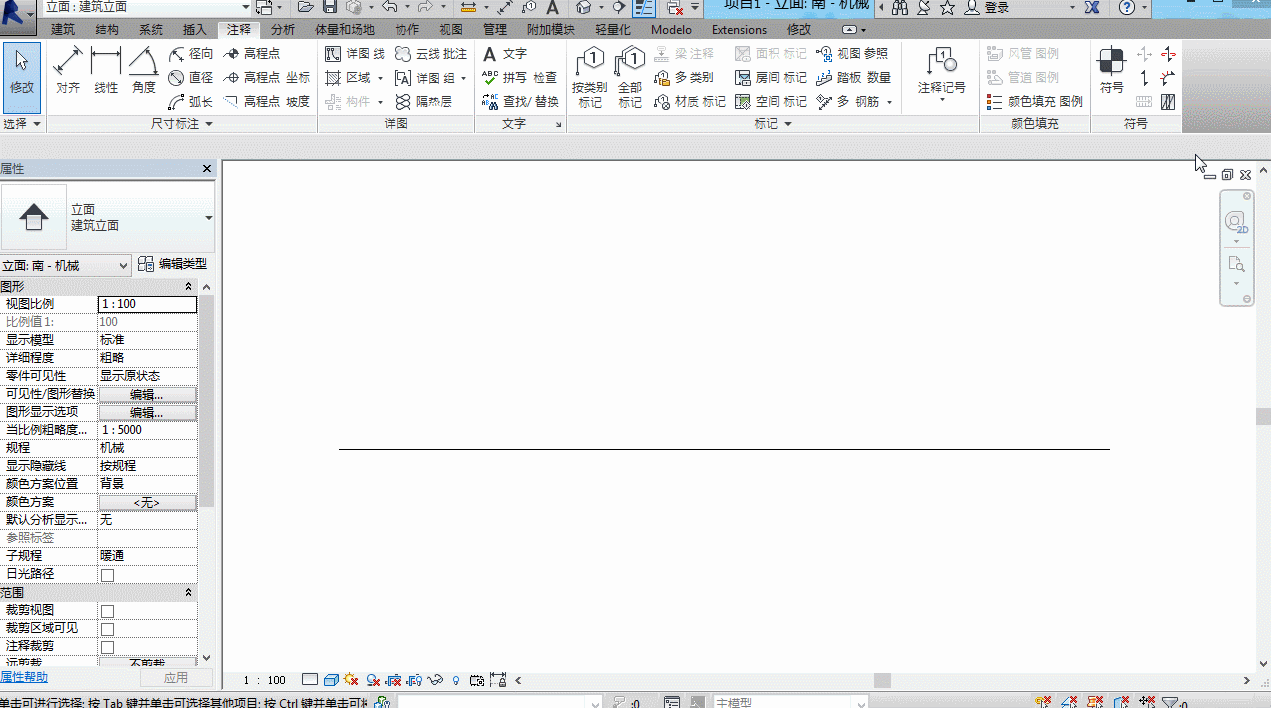Viewport: 1271px width, 708px height.
Task: Expand the 尺寸标注 panel dropdown
Action: click(x=182, y=124)
